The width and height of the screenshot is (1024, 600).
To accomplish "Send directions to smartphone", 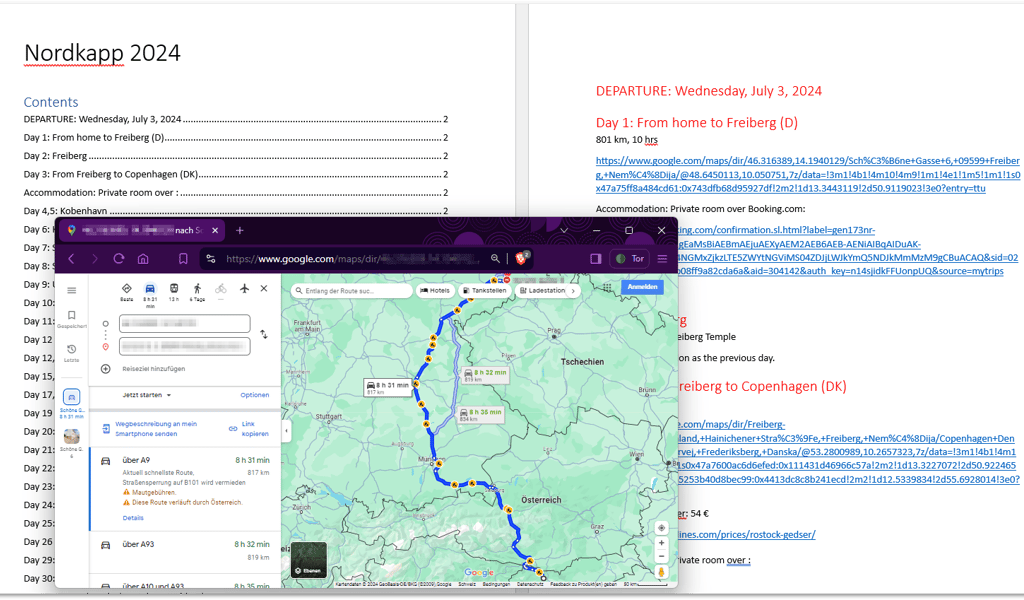I will [x=150, y=429].
